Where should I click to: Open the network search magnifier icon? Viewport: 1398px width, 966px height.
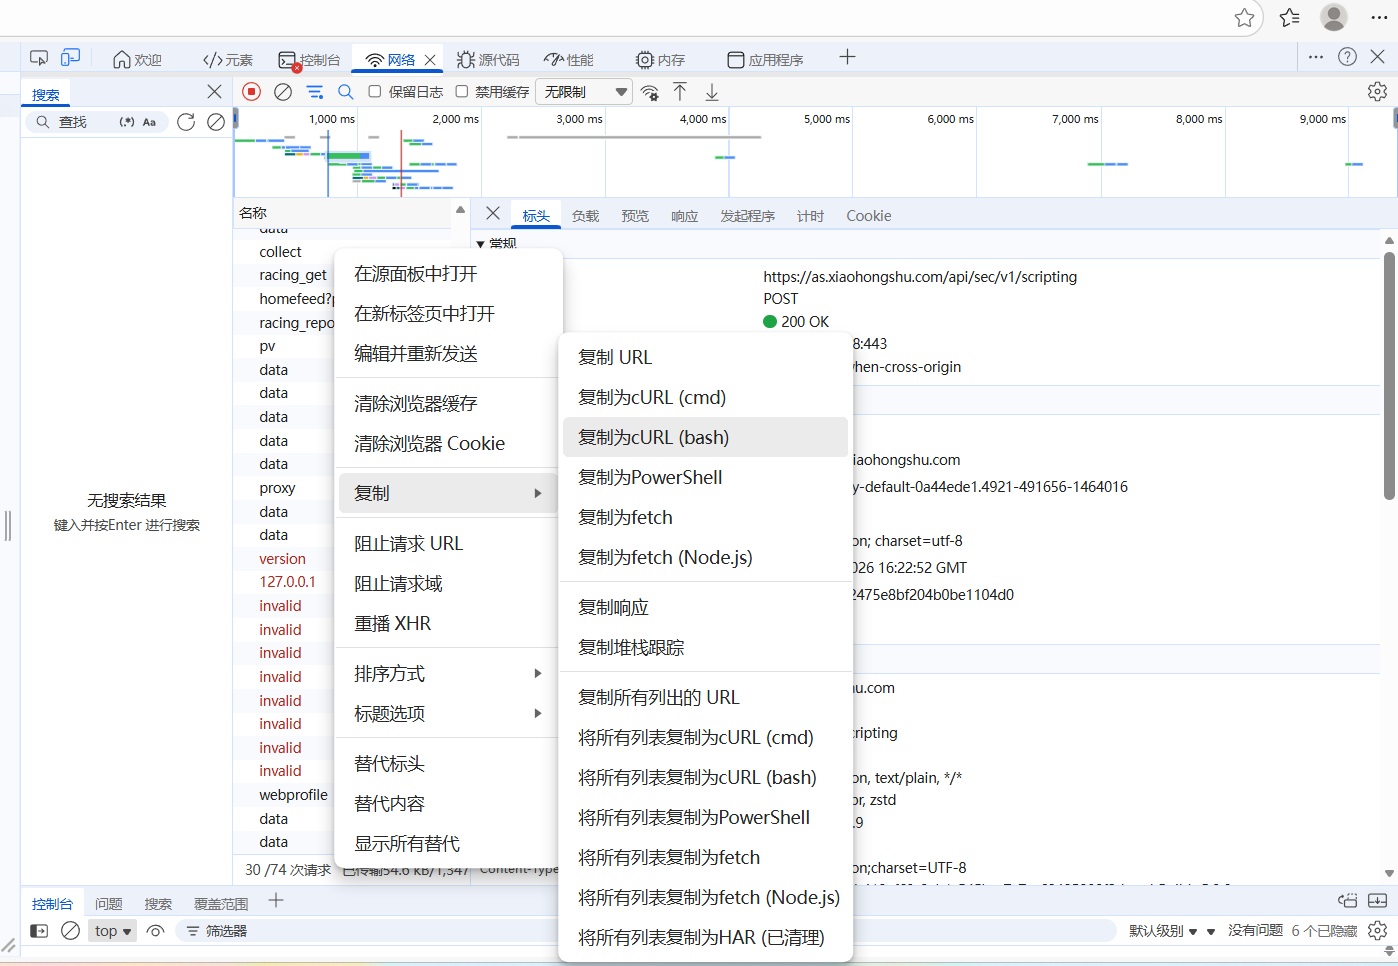pyautogui.click(x=346, y=92)
